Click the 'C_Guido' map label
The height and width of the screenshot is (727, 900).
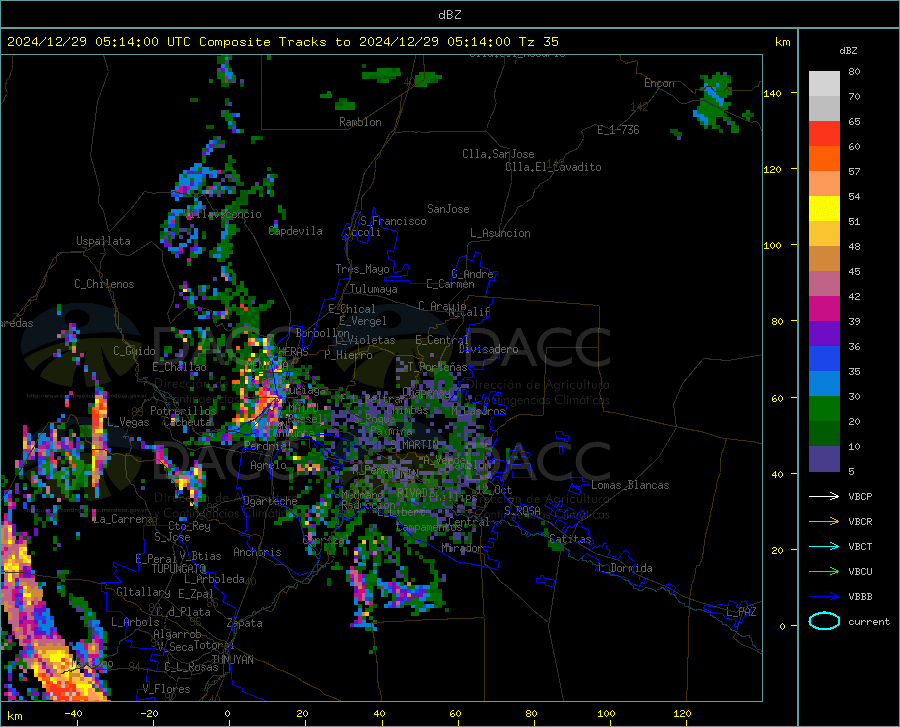point(134,351)
